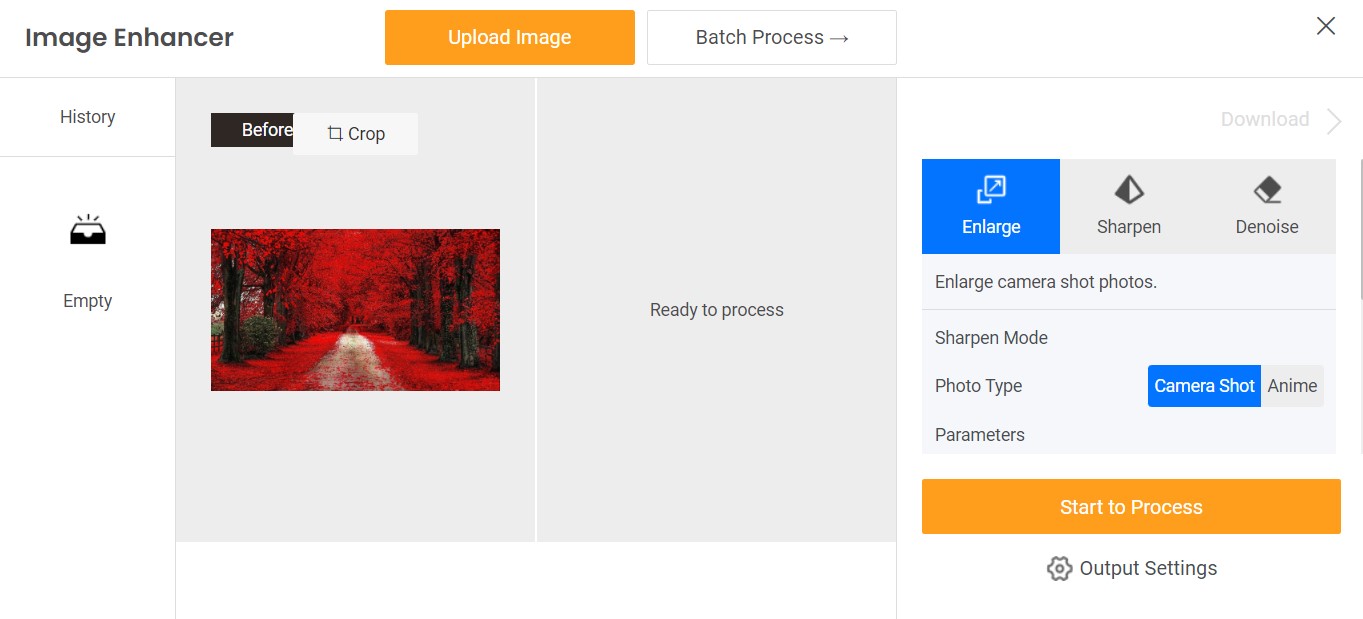Open the History panel
Image resolution: width=1363 pixels, height=619 pixels.
click(x=87, y=116)
